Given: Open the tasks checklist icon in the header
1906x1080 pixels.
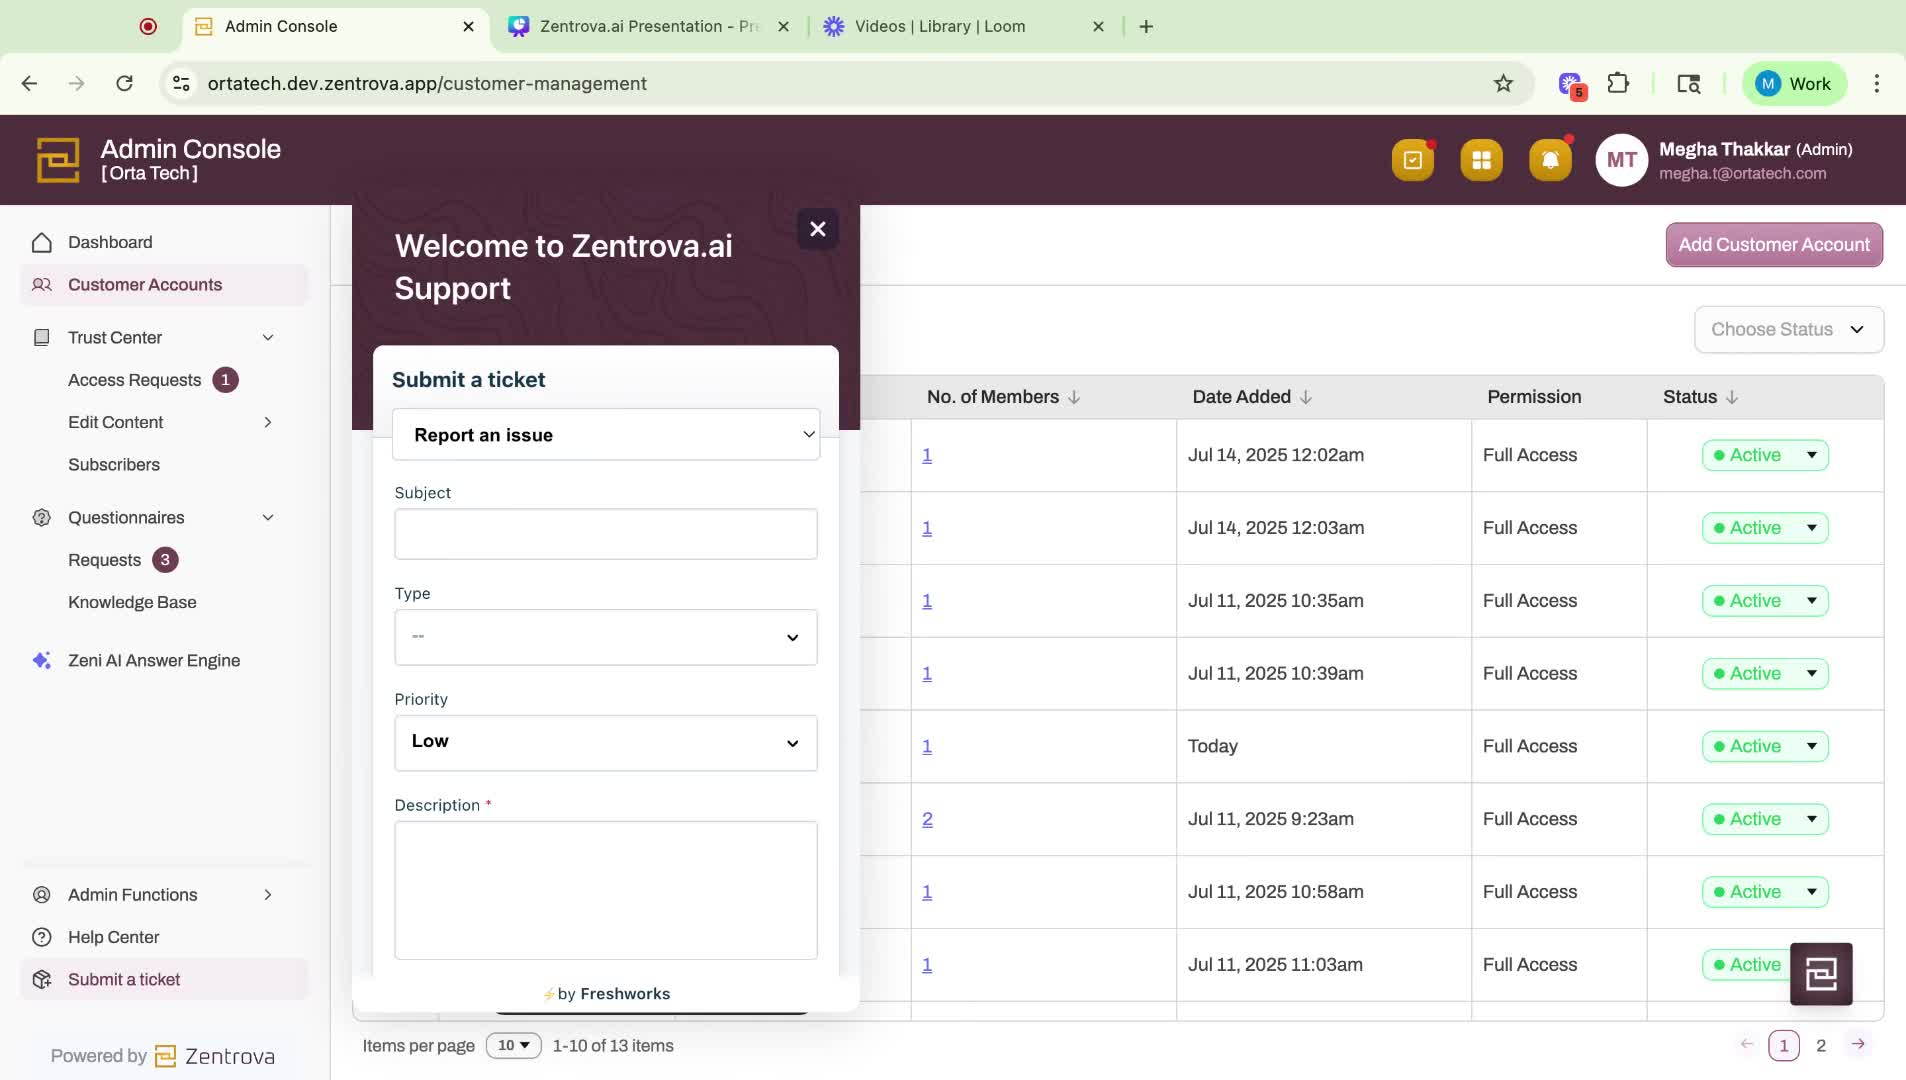Looking at the screenshot, I should (x=1412, y=160).
